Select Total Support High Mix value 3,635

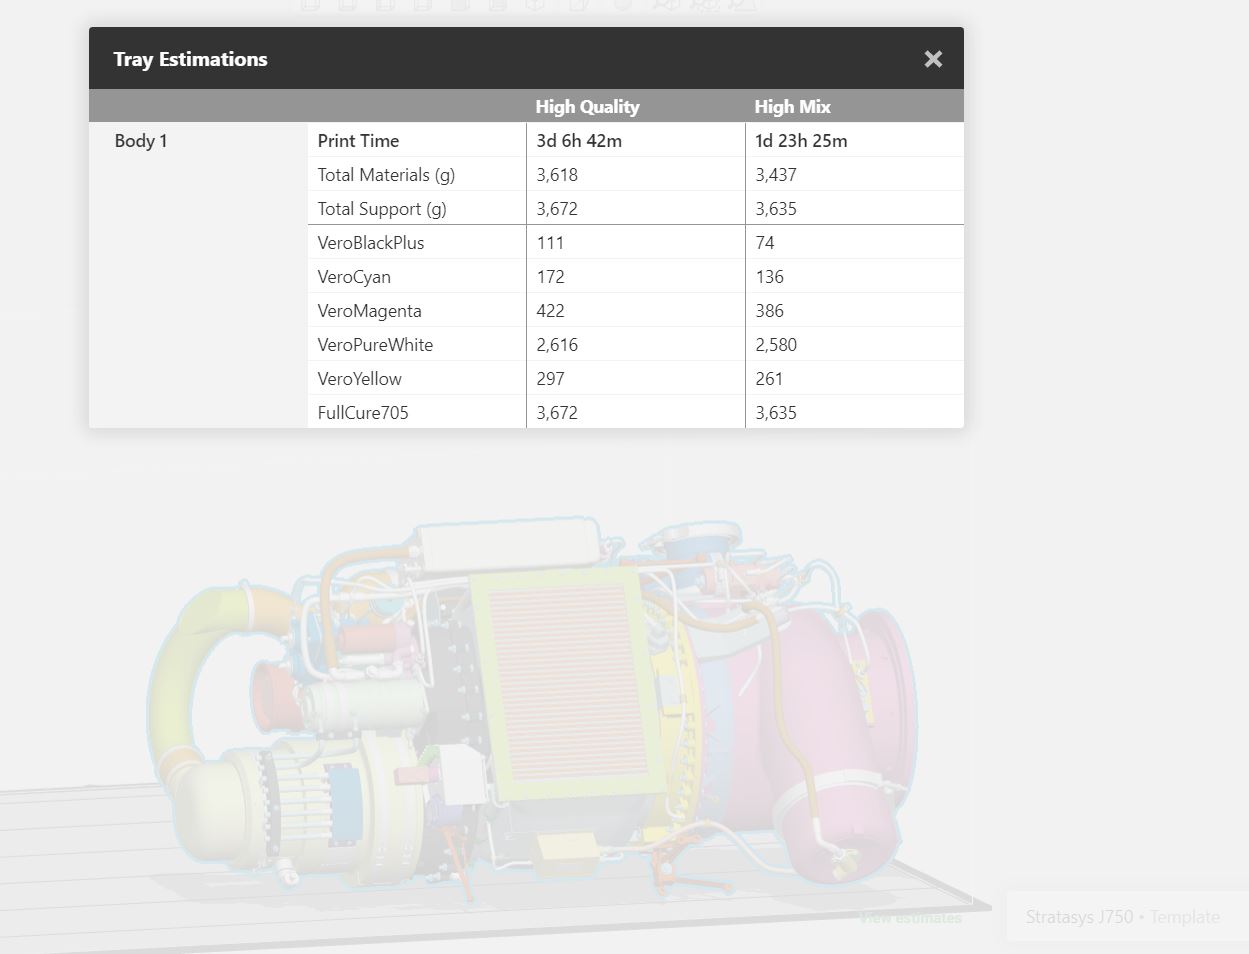pyautogui.click(x=776, y=209)
